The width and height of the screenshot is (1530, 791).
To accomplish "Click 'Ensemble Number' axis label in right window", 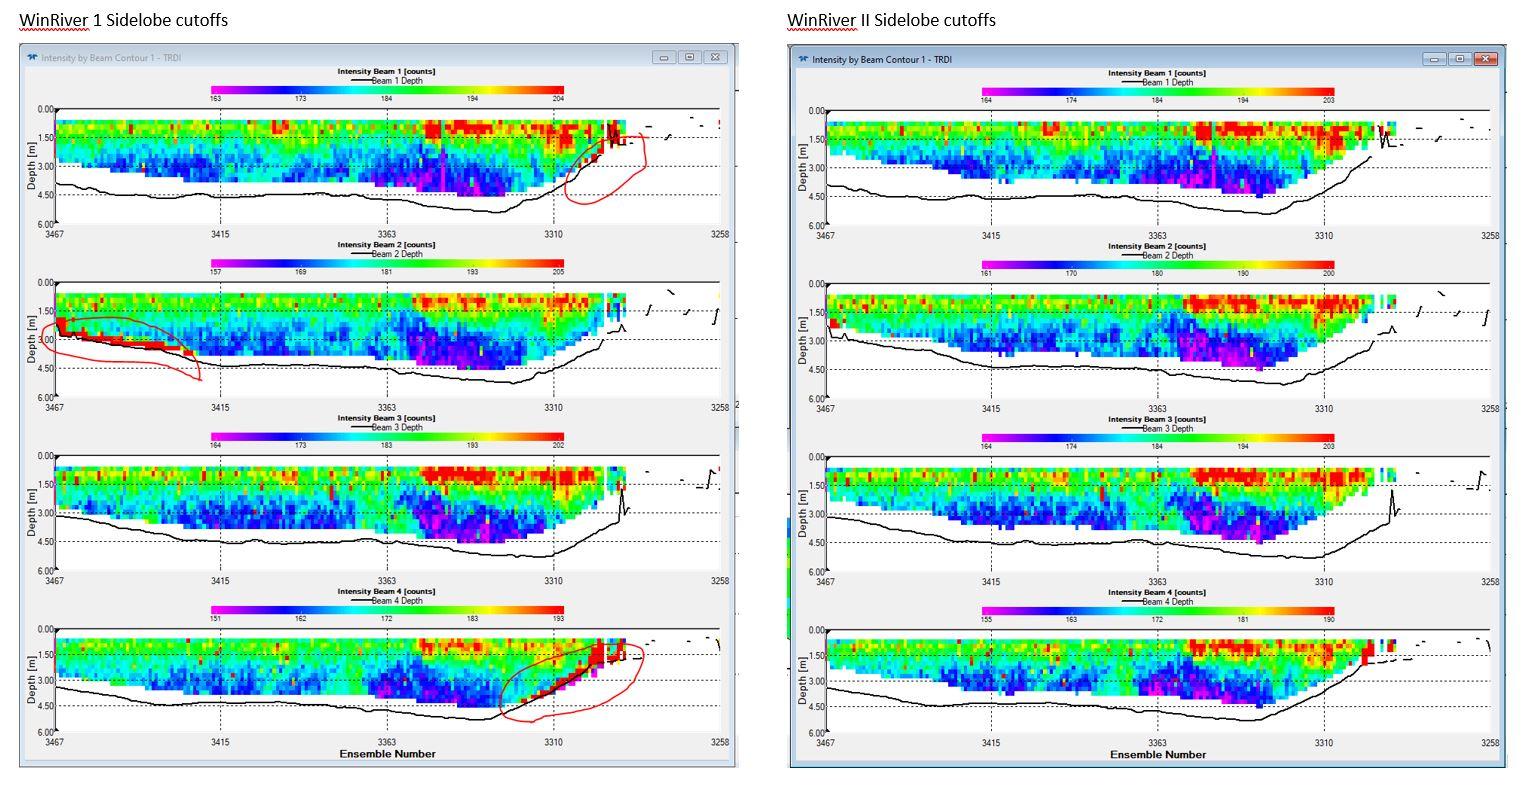I will tap(1158, 754).
